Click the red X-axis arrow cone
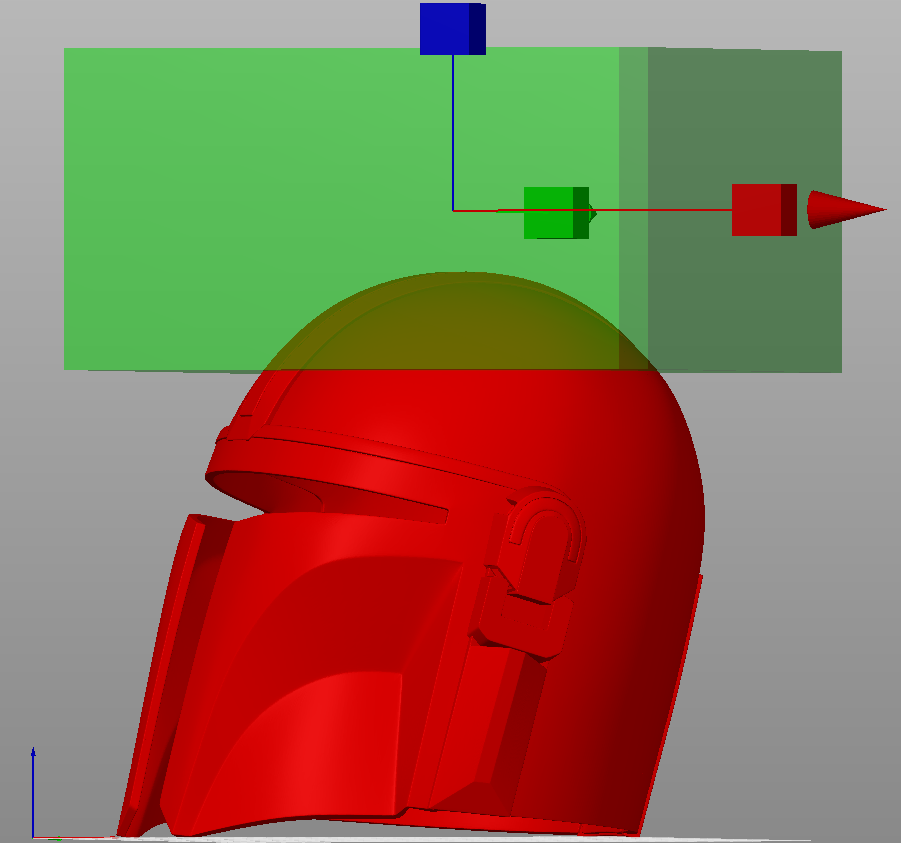 (x=846, y=210)
